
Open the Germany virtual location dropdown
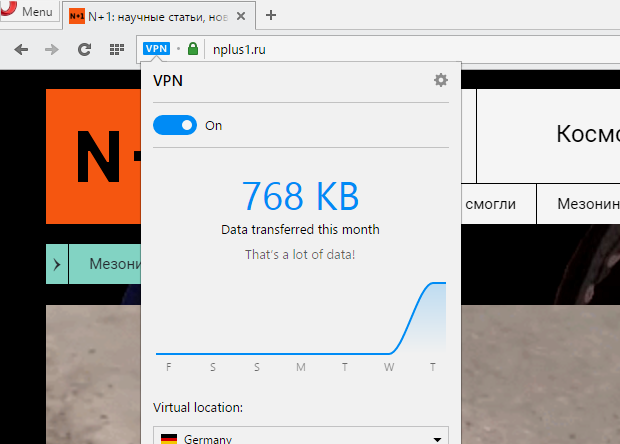click(x=301, y=435)
